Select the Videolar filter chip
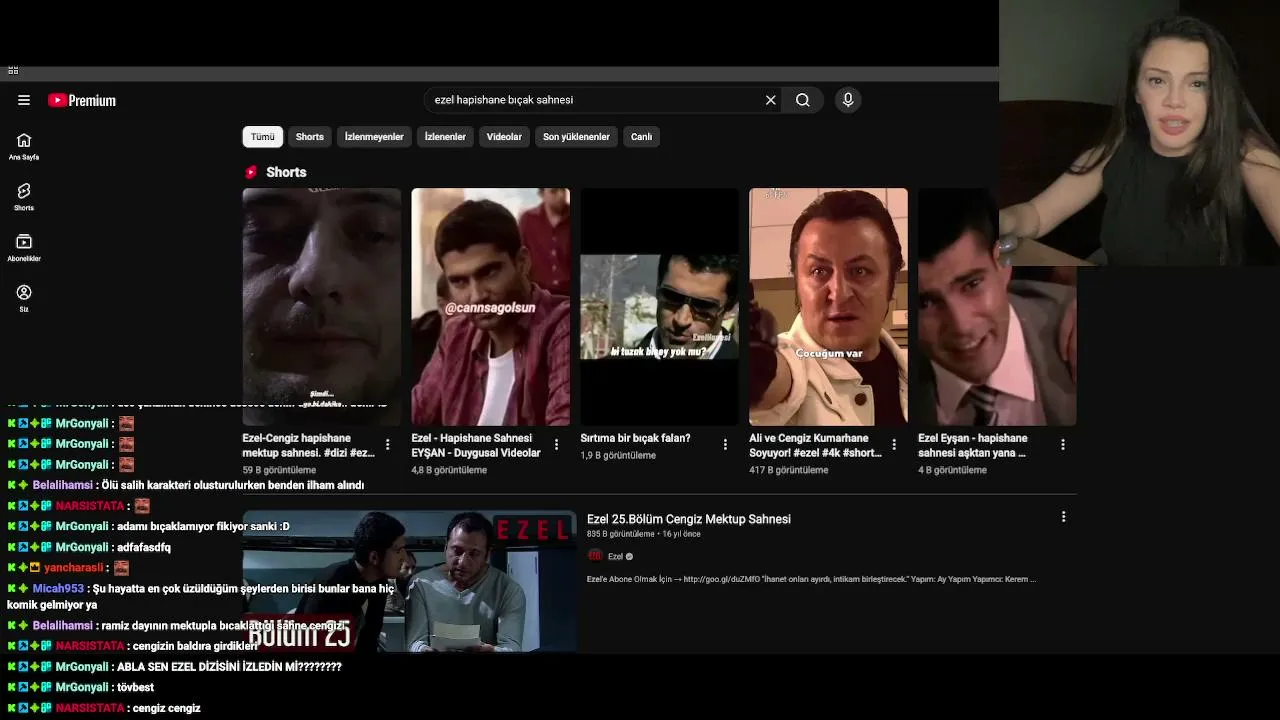The width and height of the screenshot is (1280, 720). click(x=504, y=137)
